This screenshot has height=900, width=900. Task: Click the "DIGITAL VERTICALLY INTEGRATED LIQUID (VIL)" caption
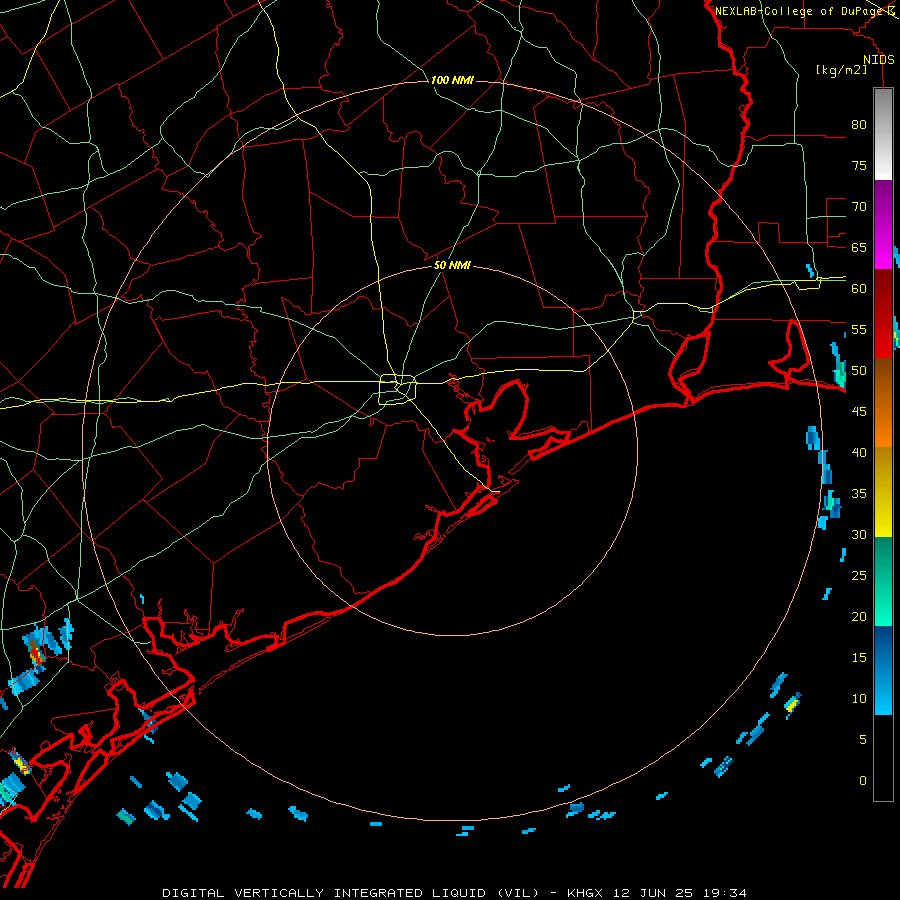coord(351,893)
